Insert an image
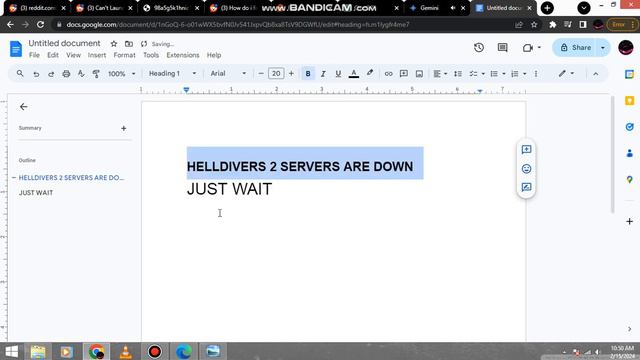The image size is (640, 360). 419,74
